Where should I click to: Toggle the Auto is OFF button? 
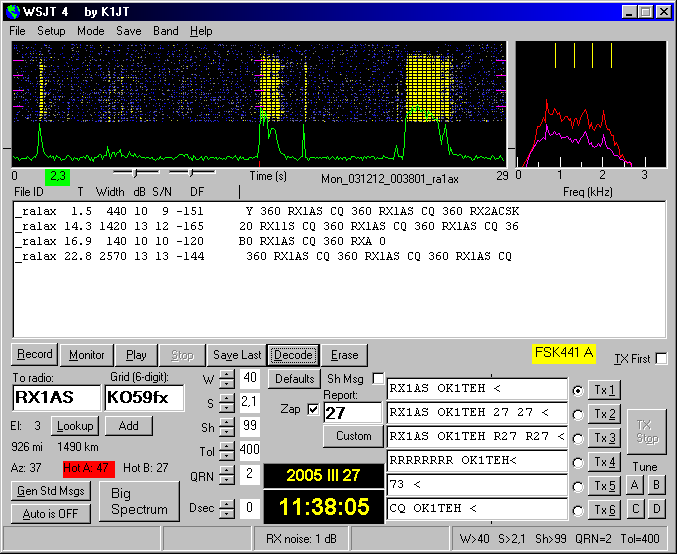pos(51,514)
